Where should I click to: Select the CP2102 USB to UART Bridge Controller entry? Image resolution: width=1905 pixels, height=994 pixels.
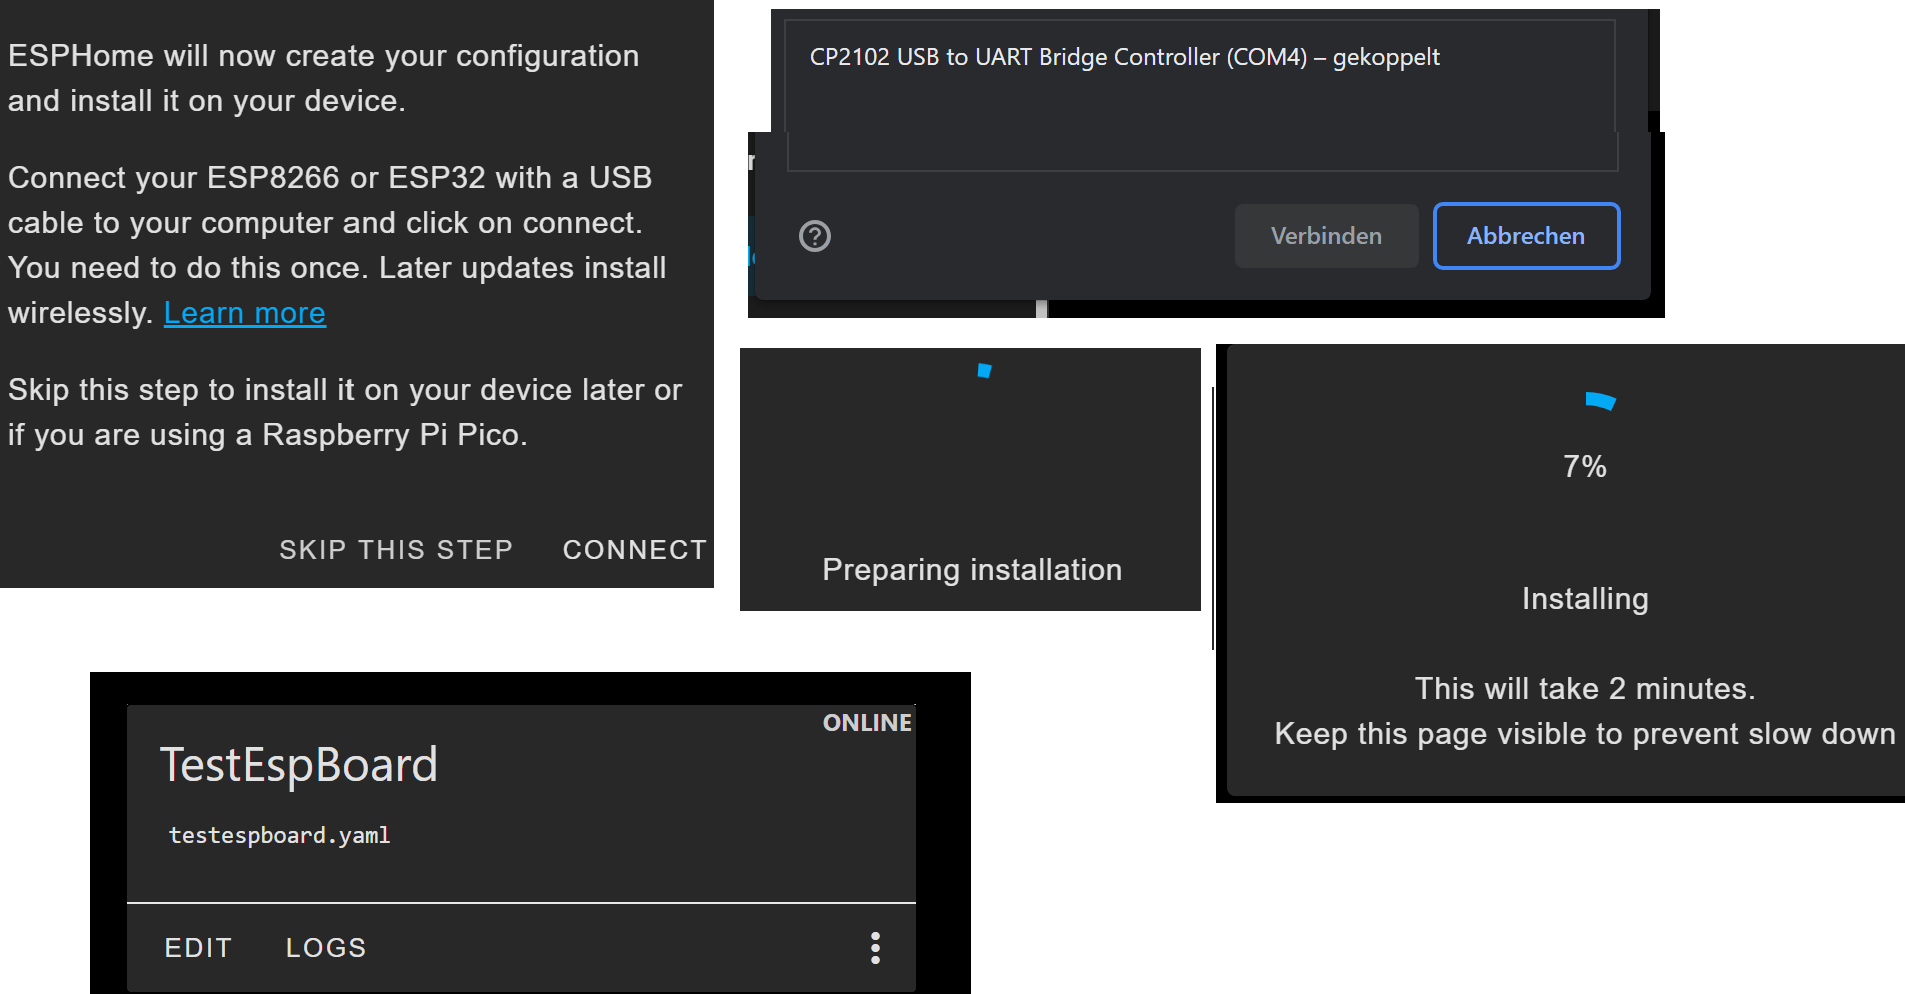1124,57
